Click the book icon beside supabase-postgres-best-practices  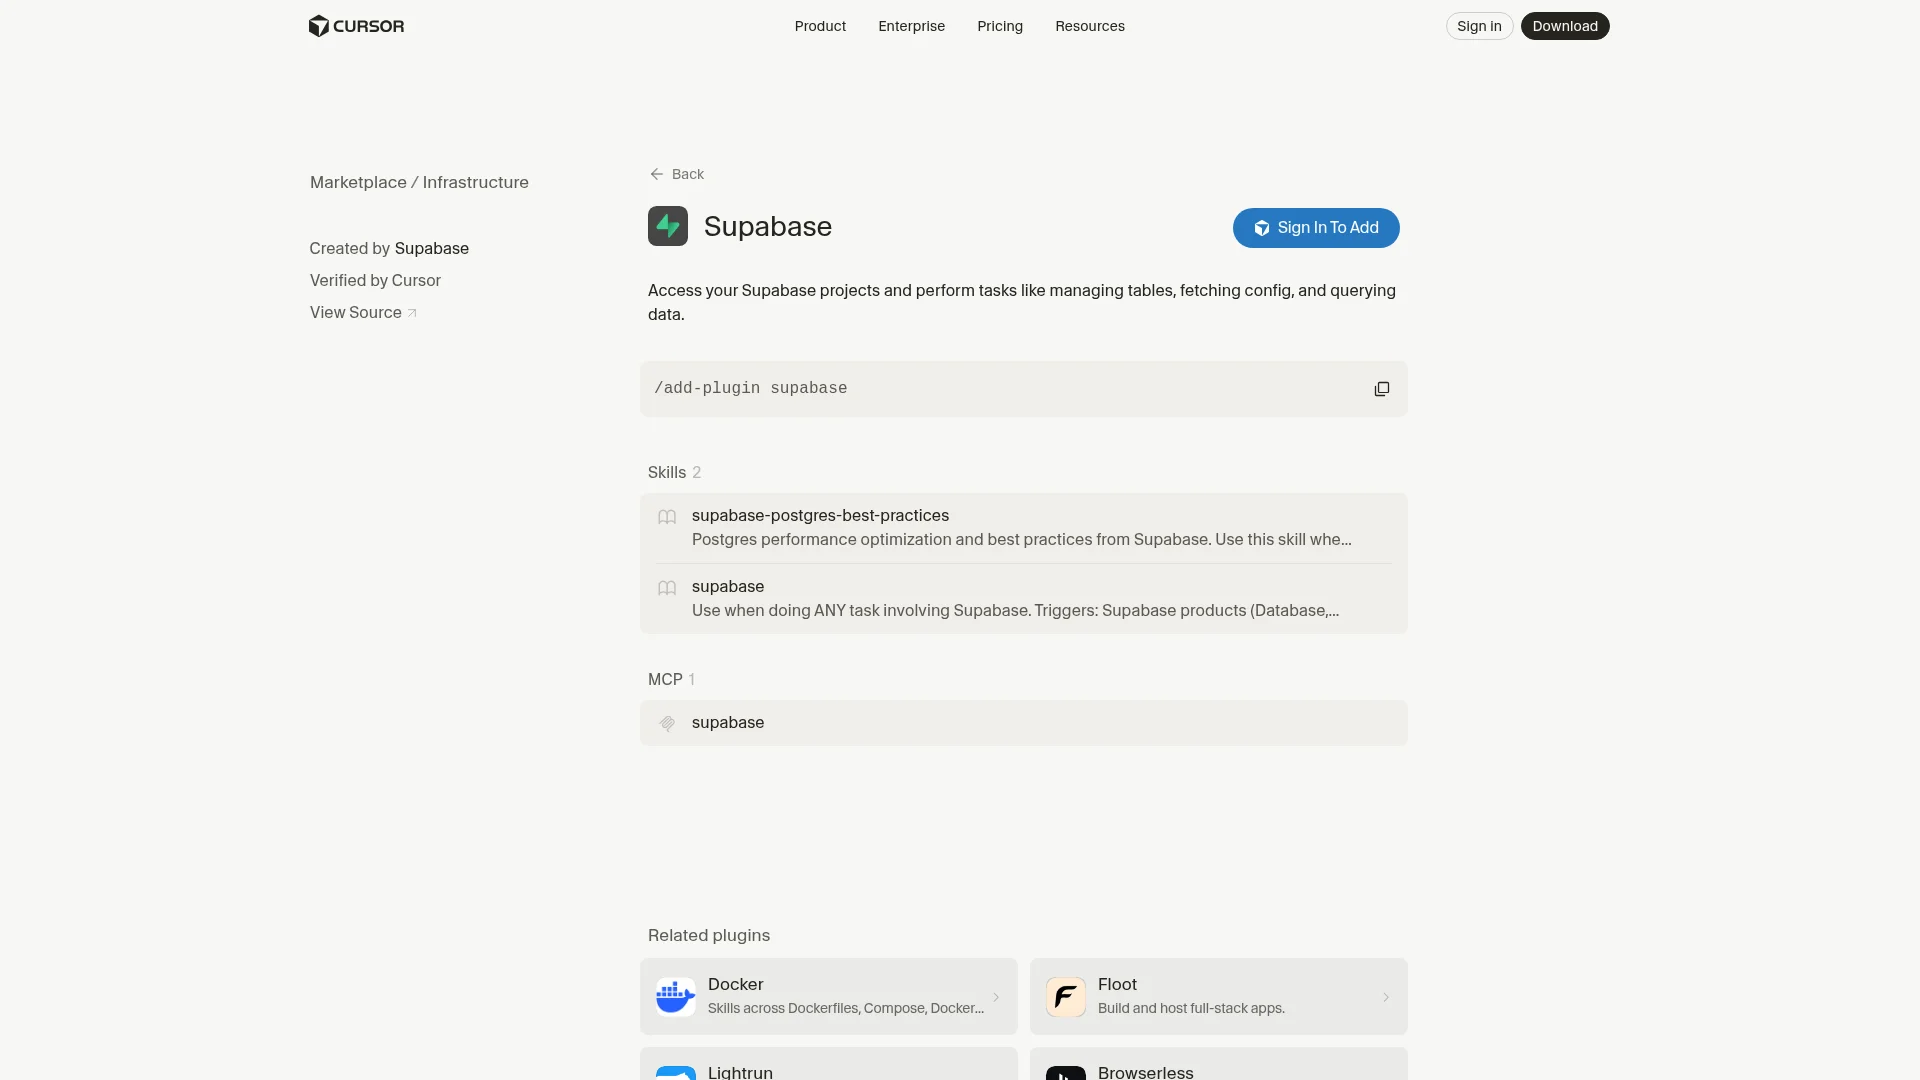click(667, 517)
